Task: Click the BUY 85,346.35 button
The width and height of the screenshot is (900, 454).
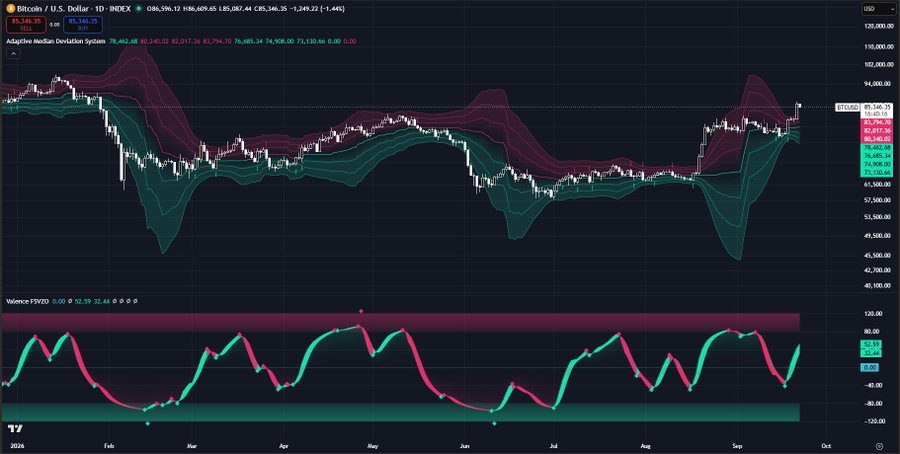Action: (x=83, y=24)
